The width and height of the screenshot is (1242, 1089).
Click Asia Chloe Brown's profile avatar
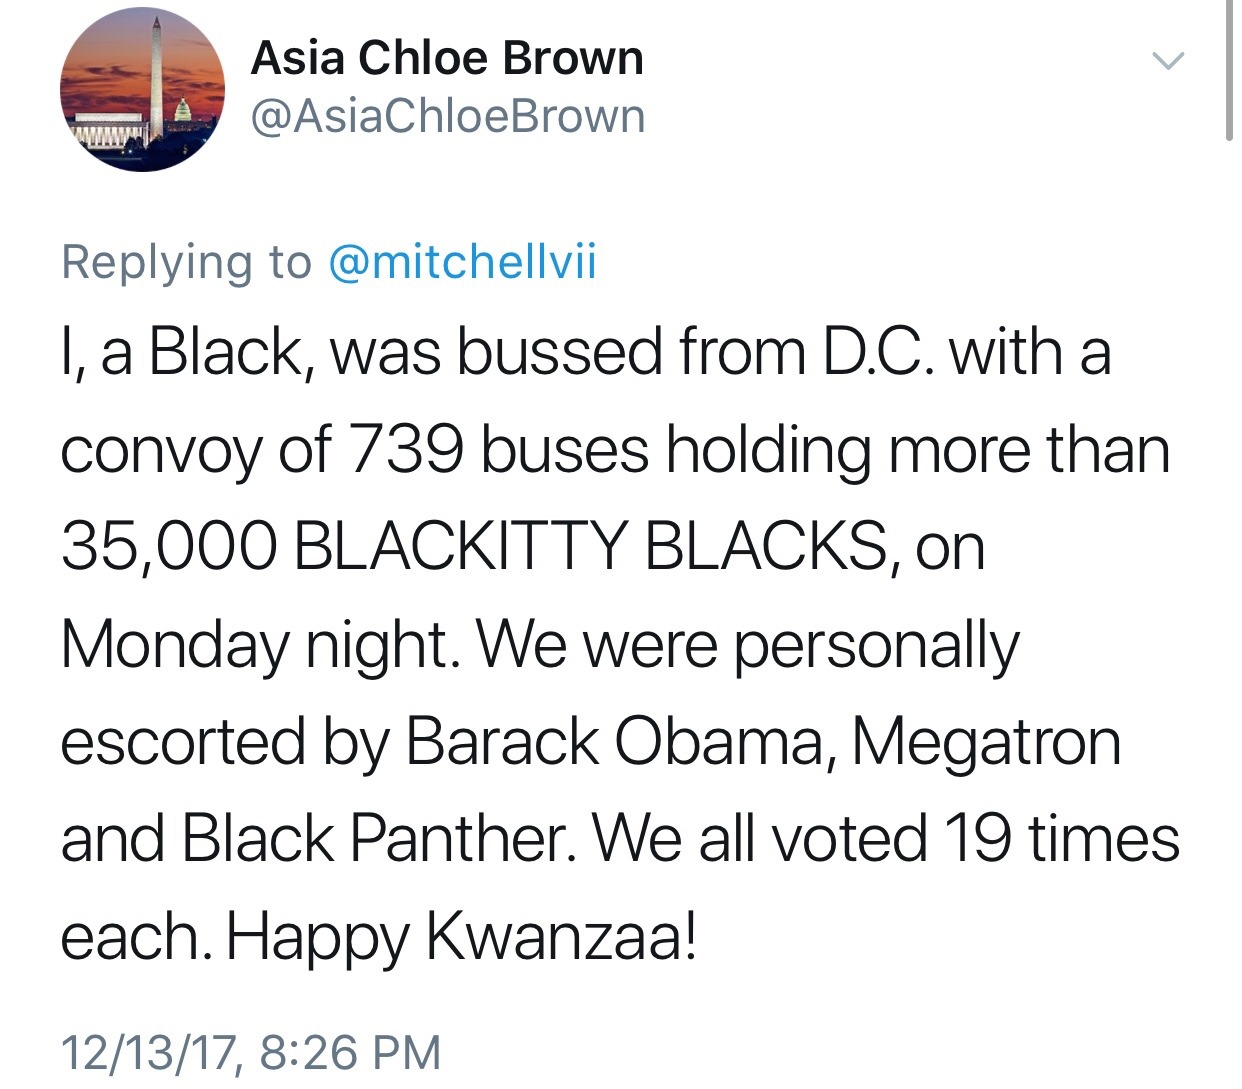pyautogui.click(x=143, y=89)
